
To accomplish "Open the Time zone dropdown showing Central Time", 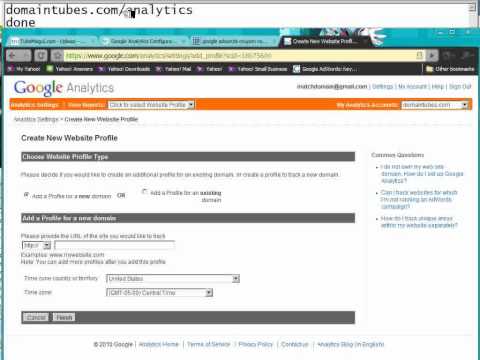I will 159,293.
